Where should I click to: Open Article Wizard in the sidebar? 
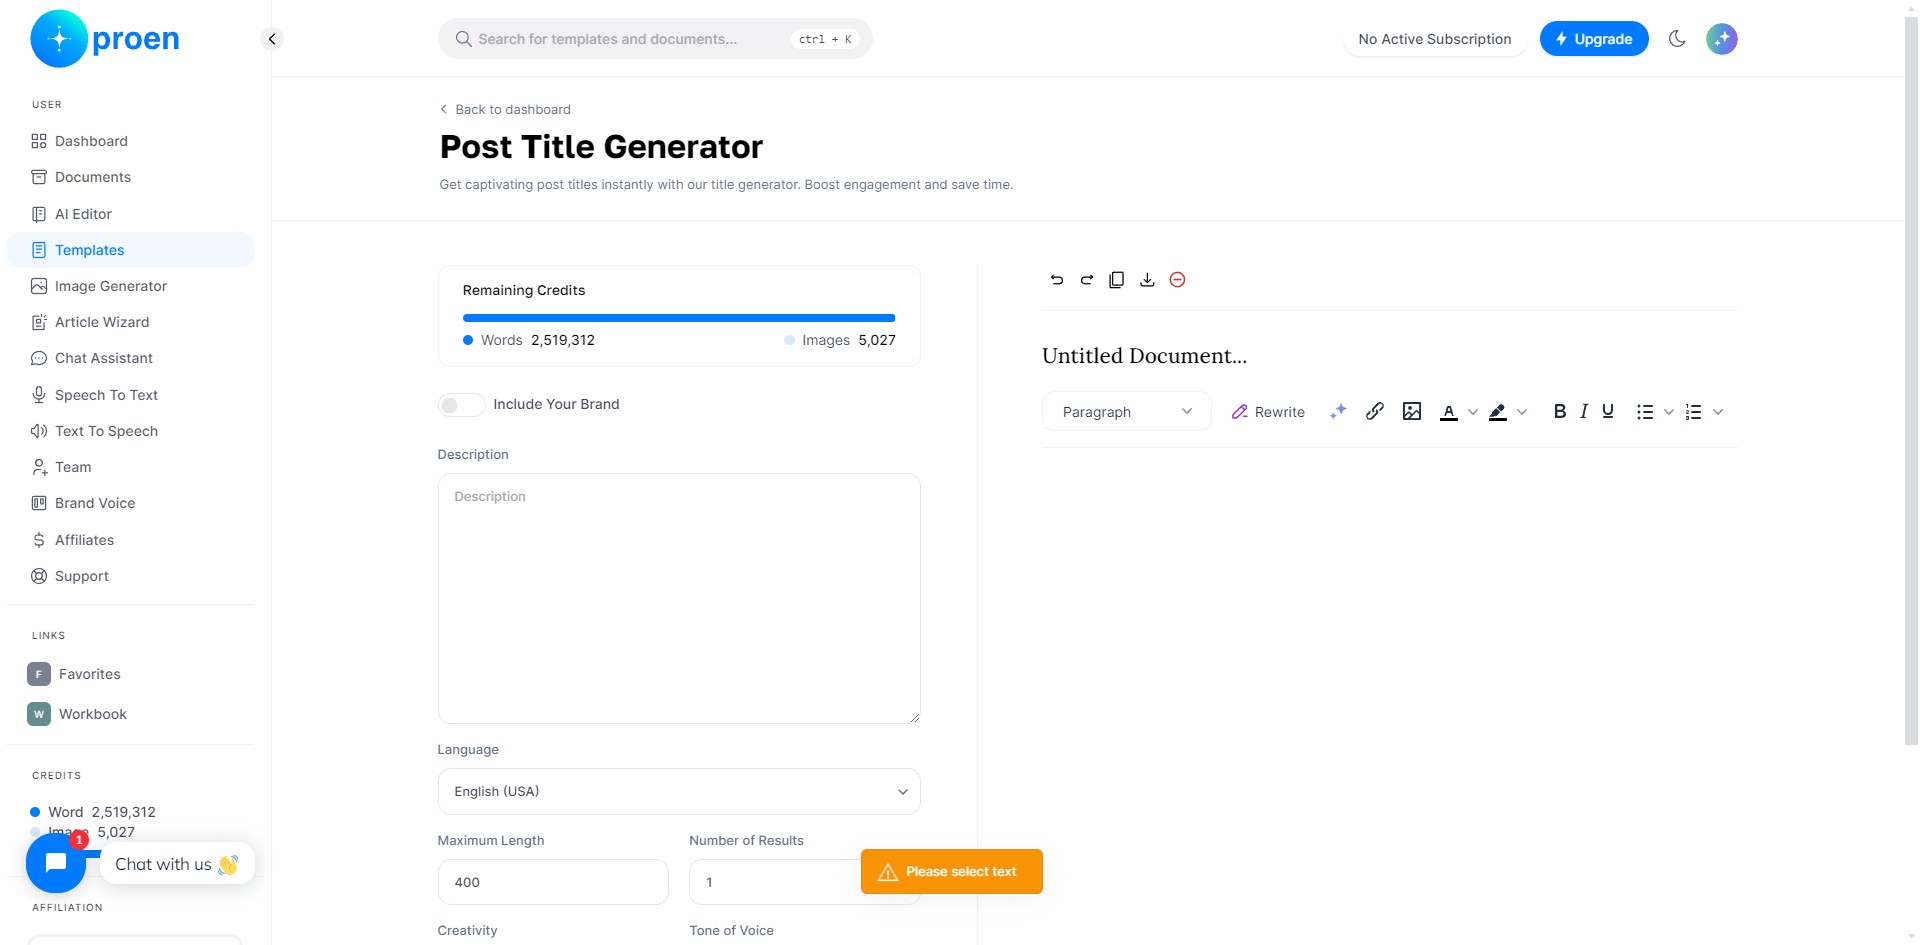(x=130, y=322)
